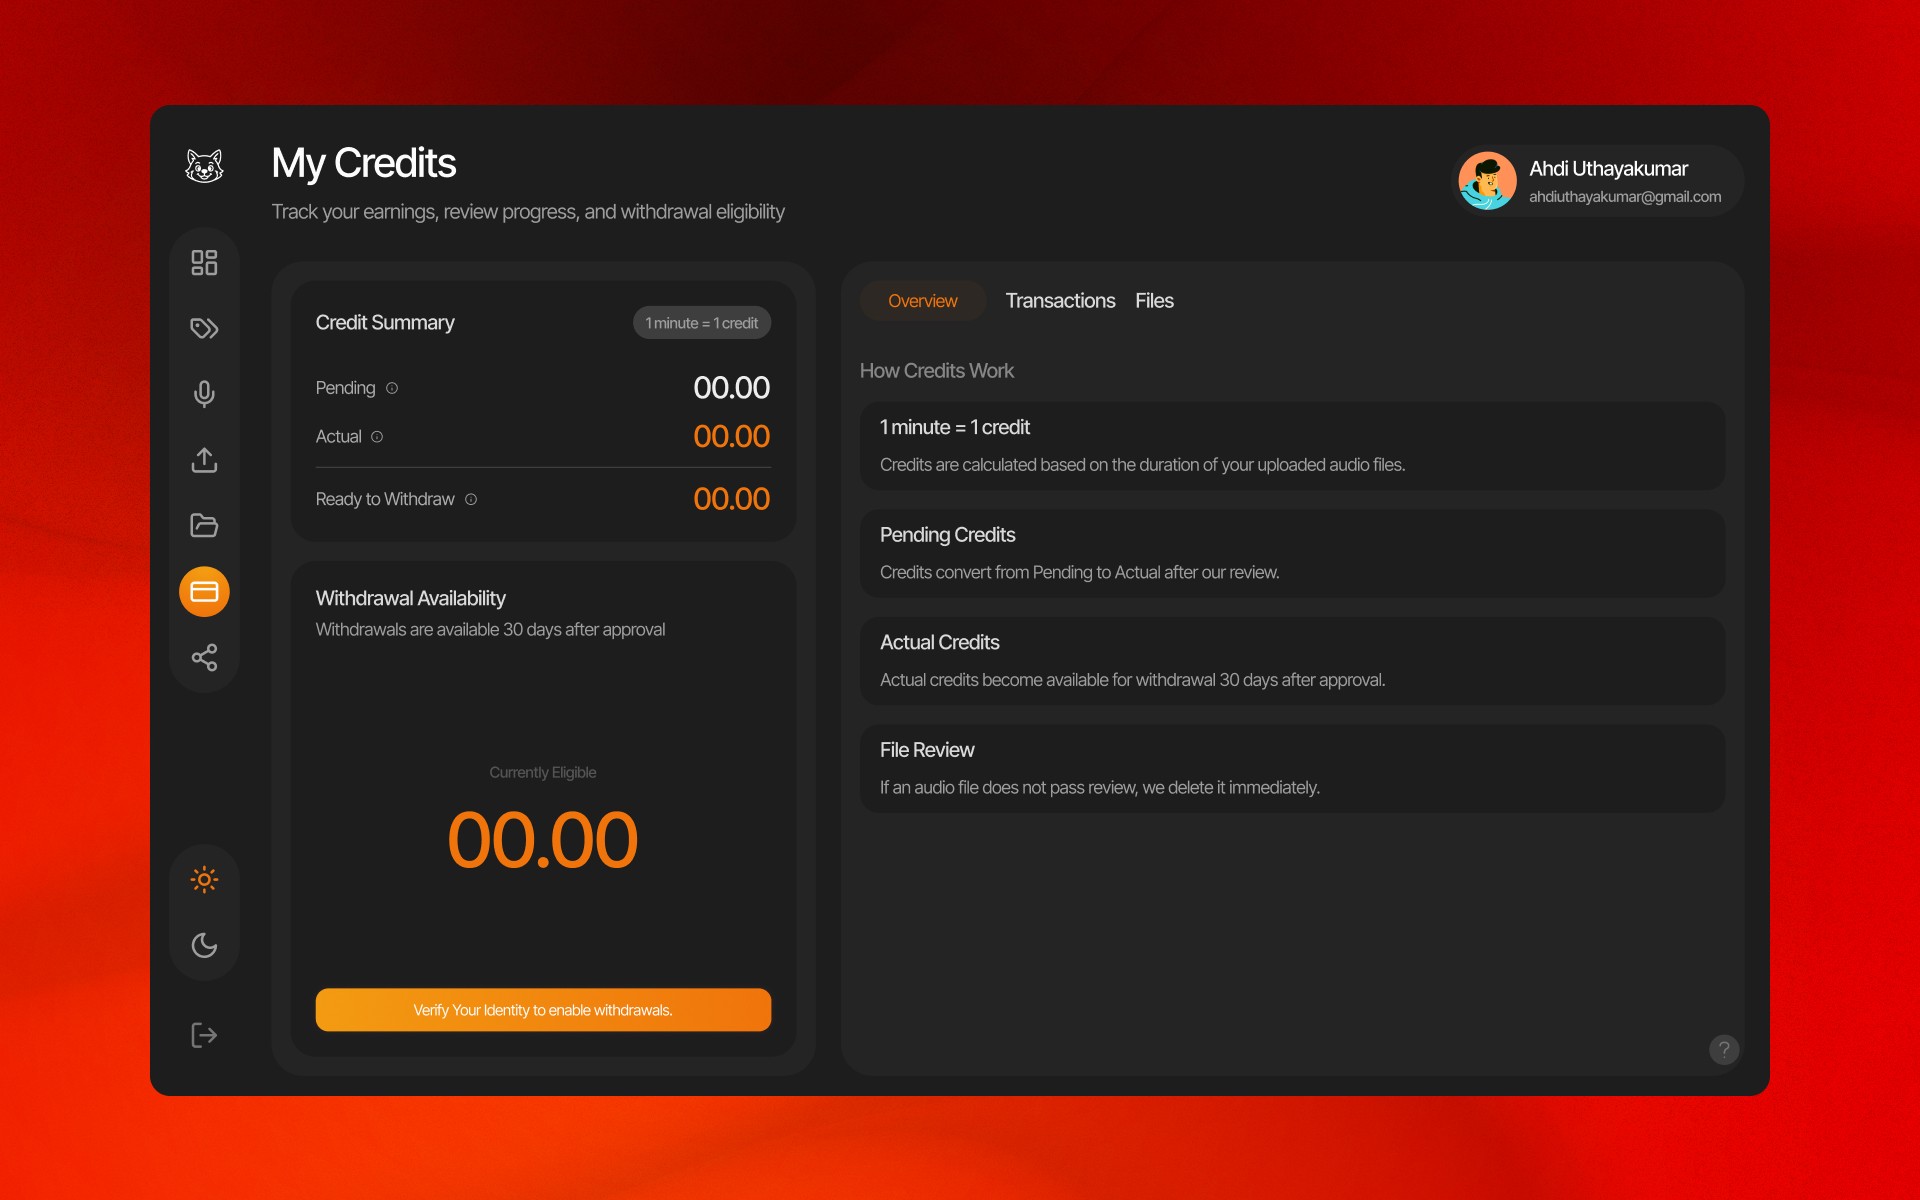Viewport: 1920px width, 1200px height.
Task: Click the Actual info icon
Action: pos(377,437)
